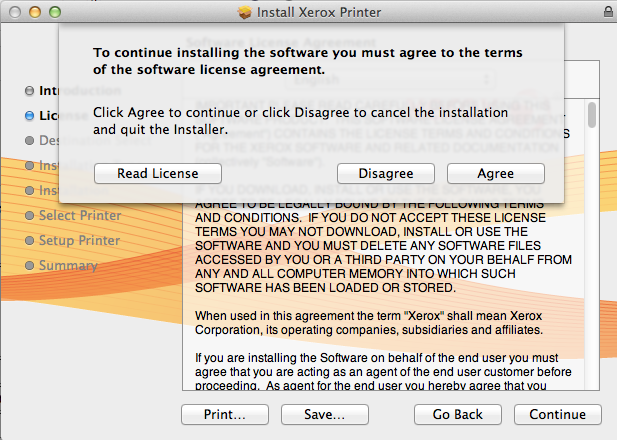Click the Summary step bullet
Screen dimensions: 617x440
pos(30,266)
